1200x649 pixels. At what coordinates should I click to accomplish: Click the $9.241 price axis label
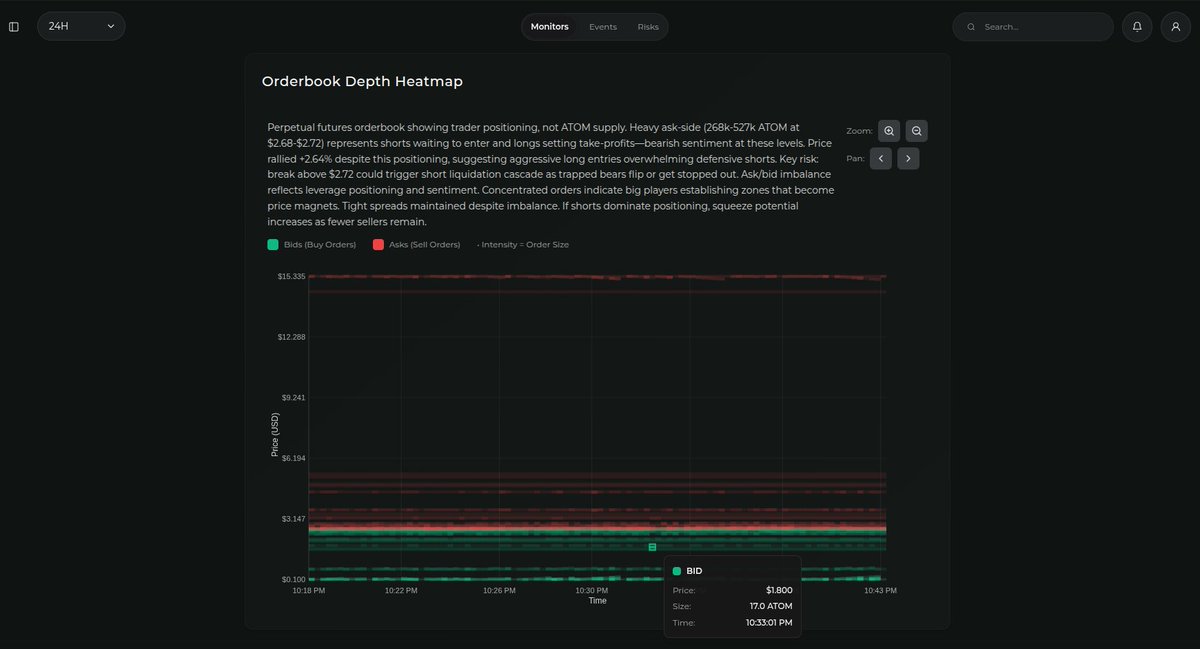point(291,397)
